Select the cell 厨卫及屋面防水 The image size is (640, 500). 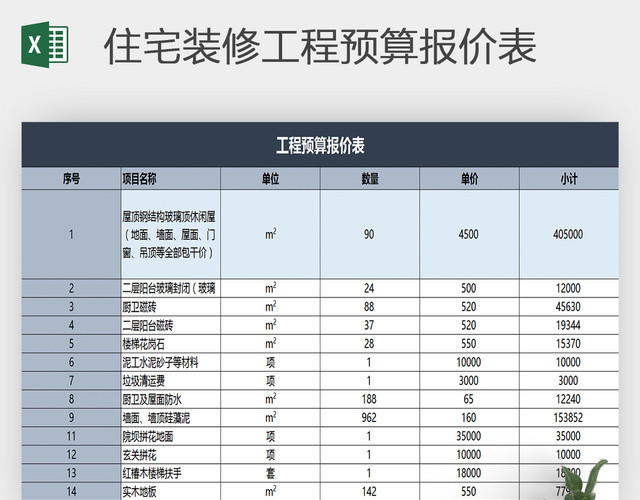click(x=171, y=399)
